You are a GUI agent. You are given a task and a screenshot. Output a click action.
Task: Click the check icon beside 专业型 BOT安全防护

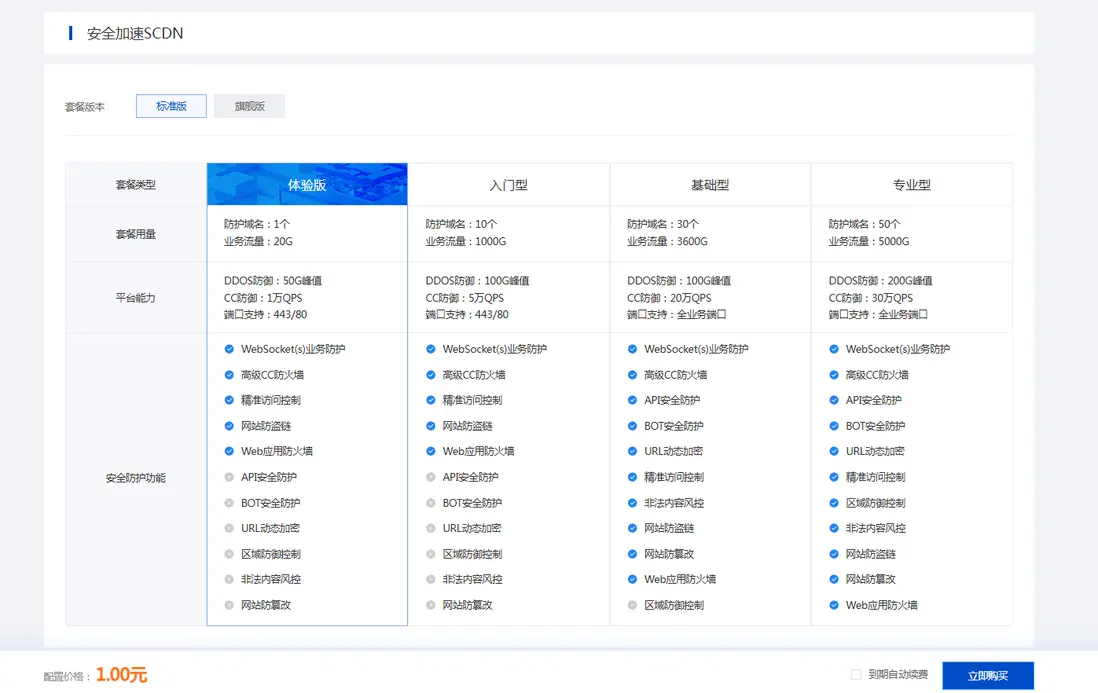(834, 426)
